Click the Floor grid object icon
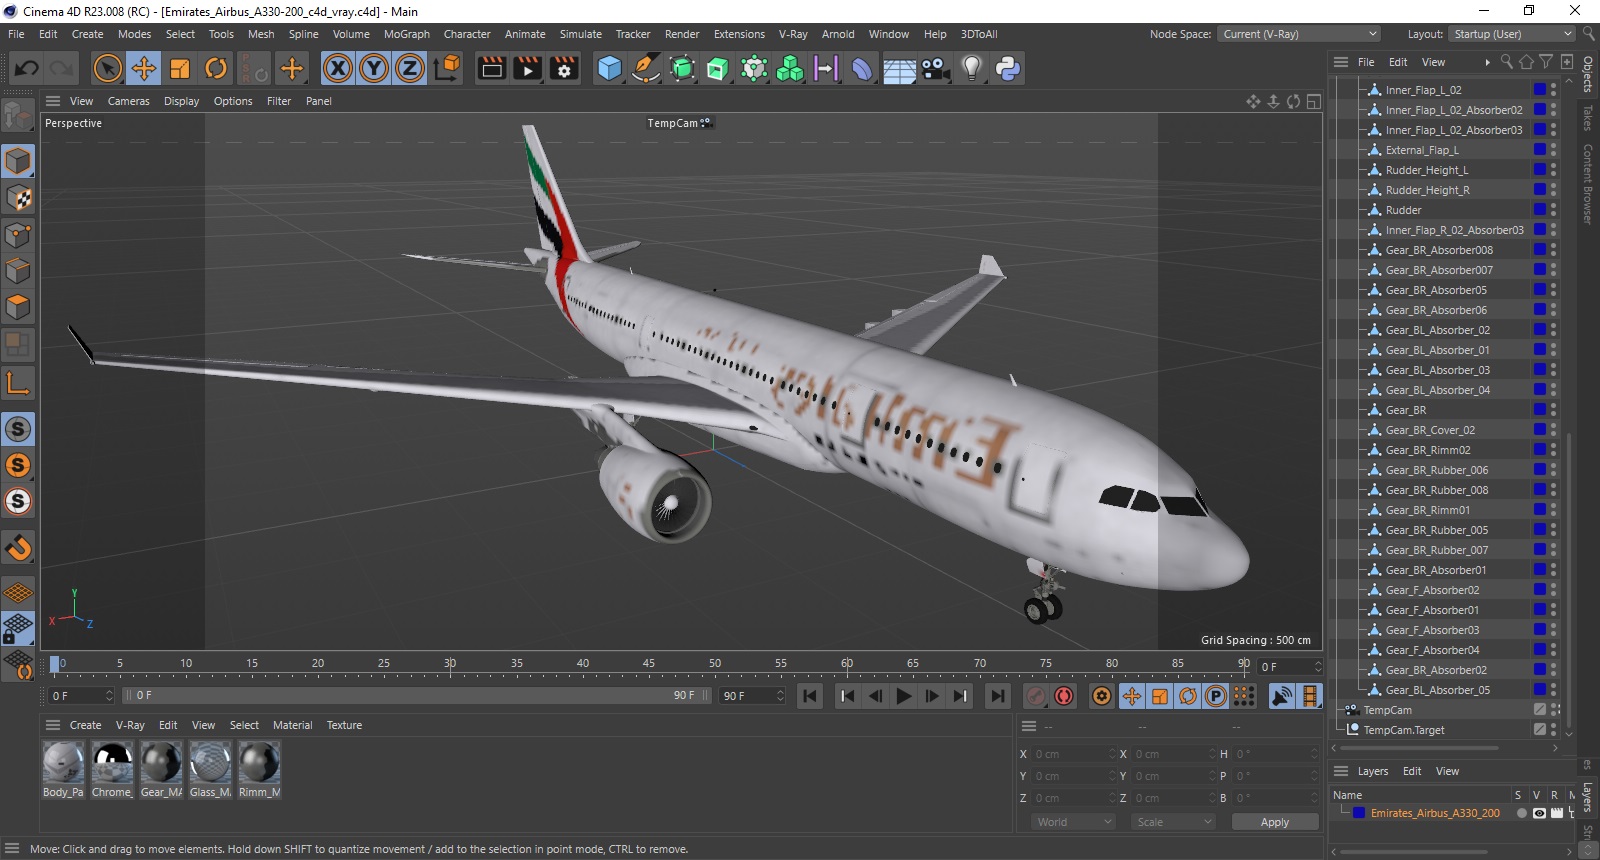This screenshot has height=860, width=1600. click(898, 68)
